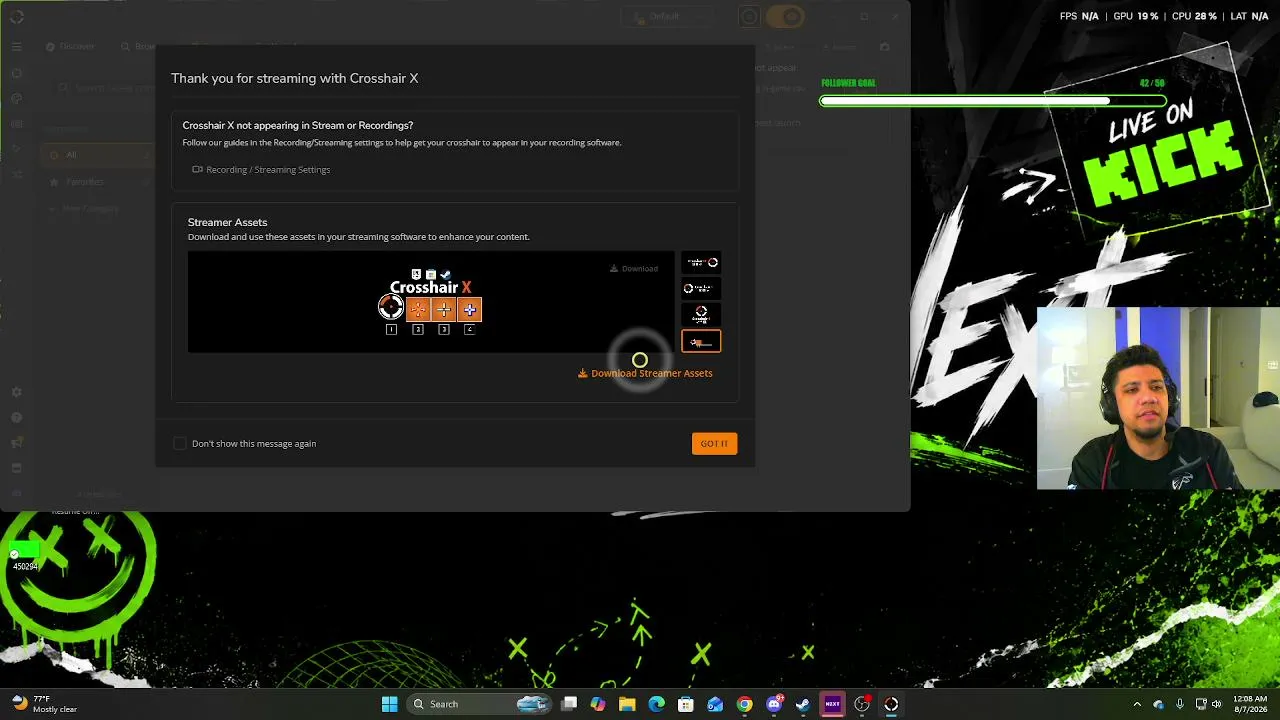Open Recording / Streaming Settings link
The width and height of the screenshot is (1280, 720).
[x=261, y=169]
